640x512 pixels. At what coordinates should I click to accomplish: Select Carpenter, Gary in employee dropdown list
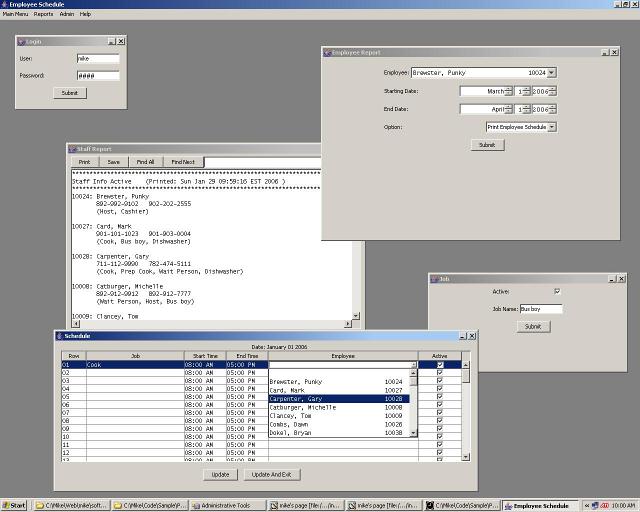(x=339, y=399)
